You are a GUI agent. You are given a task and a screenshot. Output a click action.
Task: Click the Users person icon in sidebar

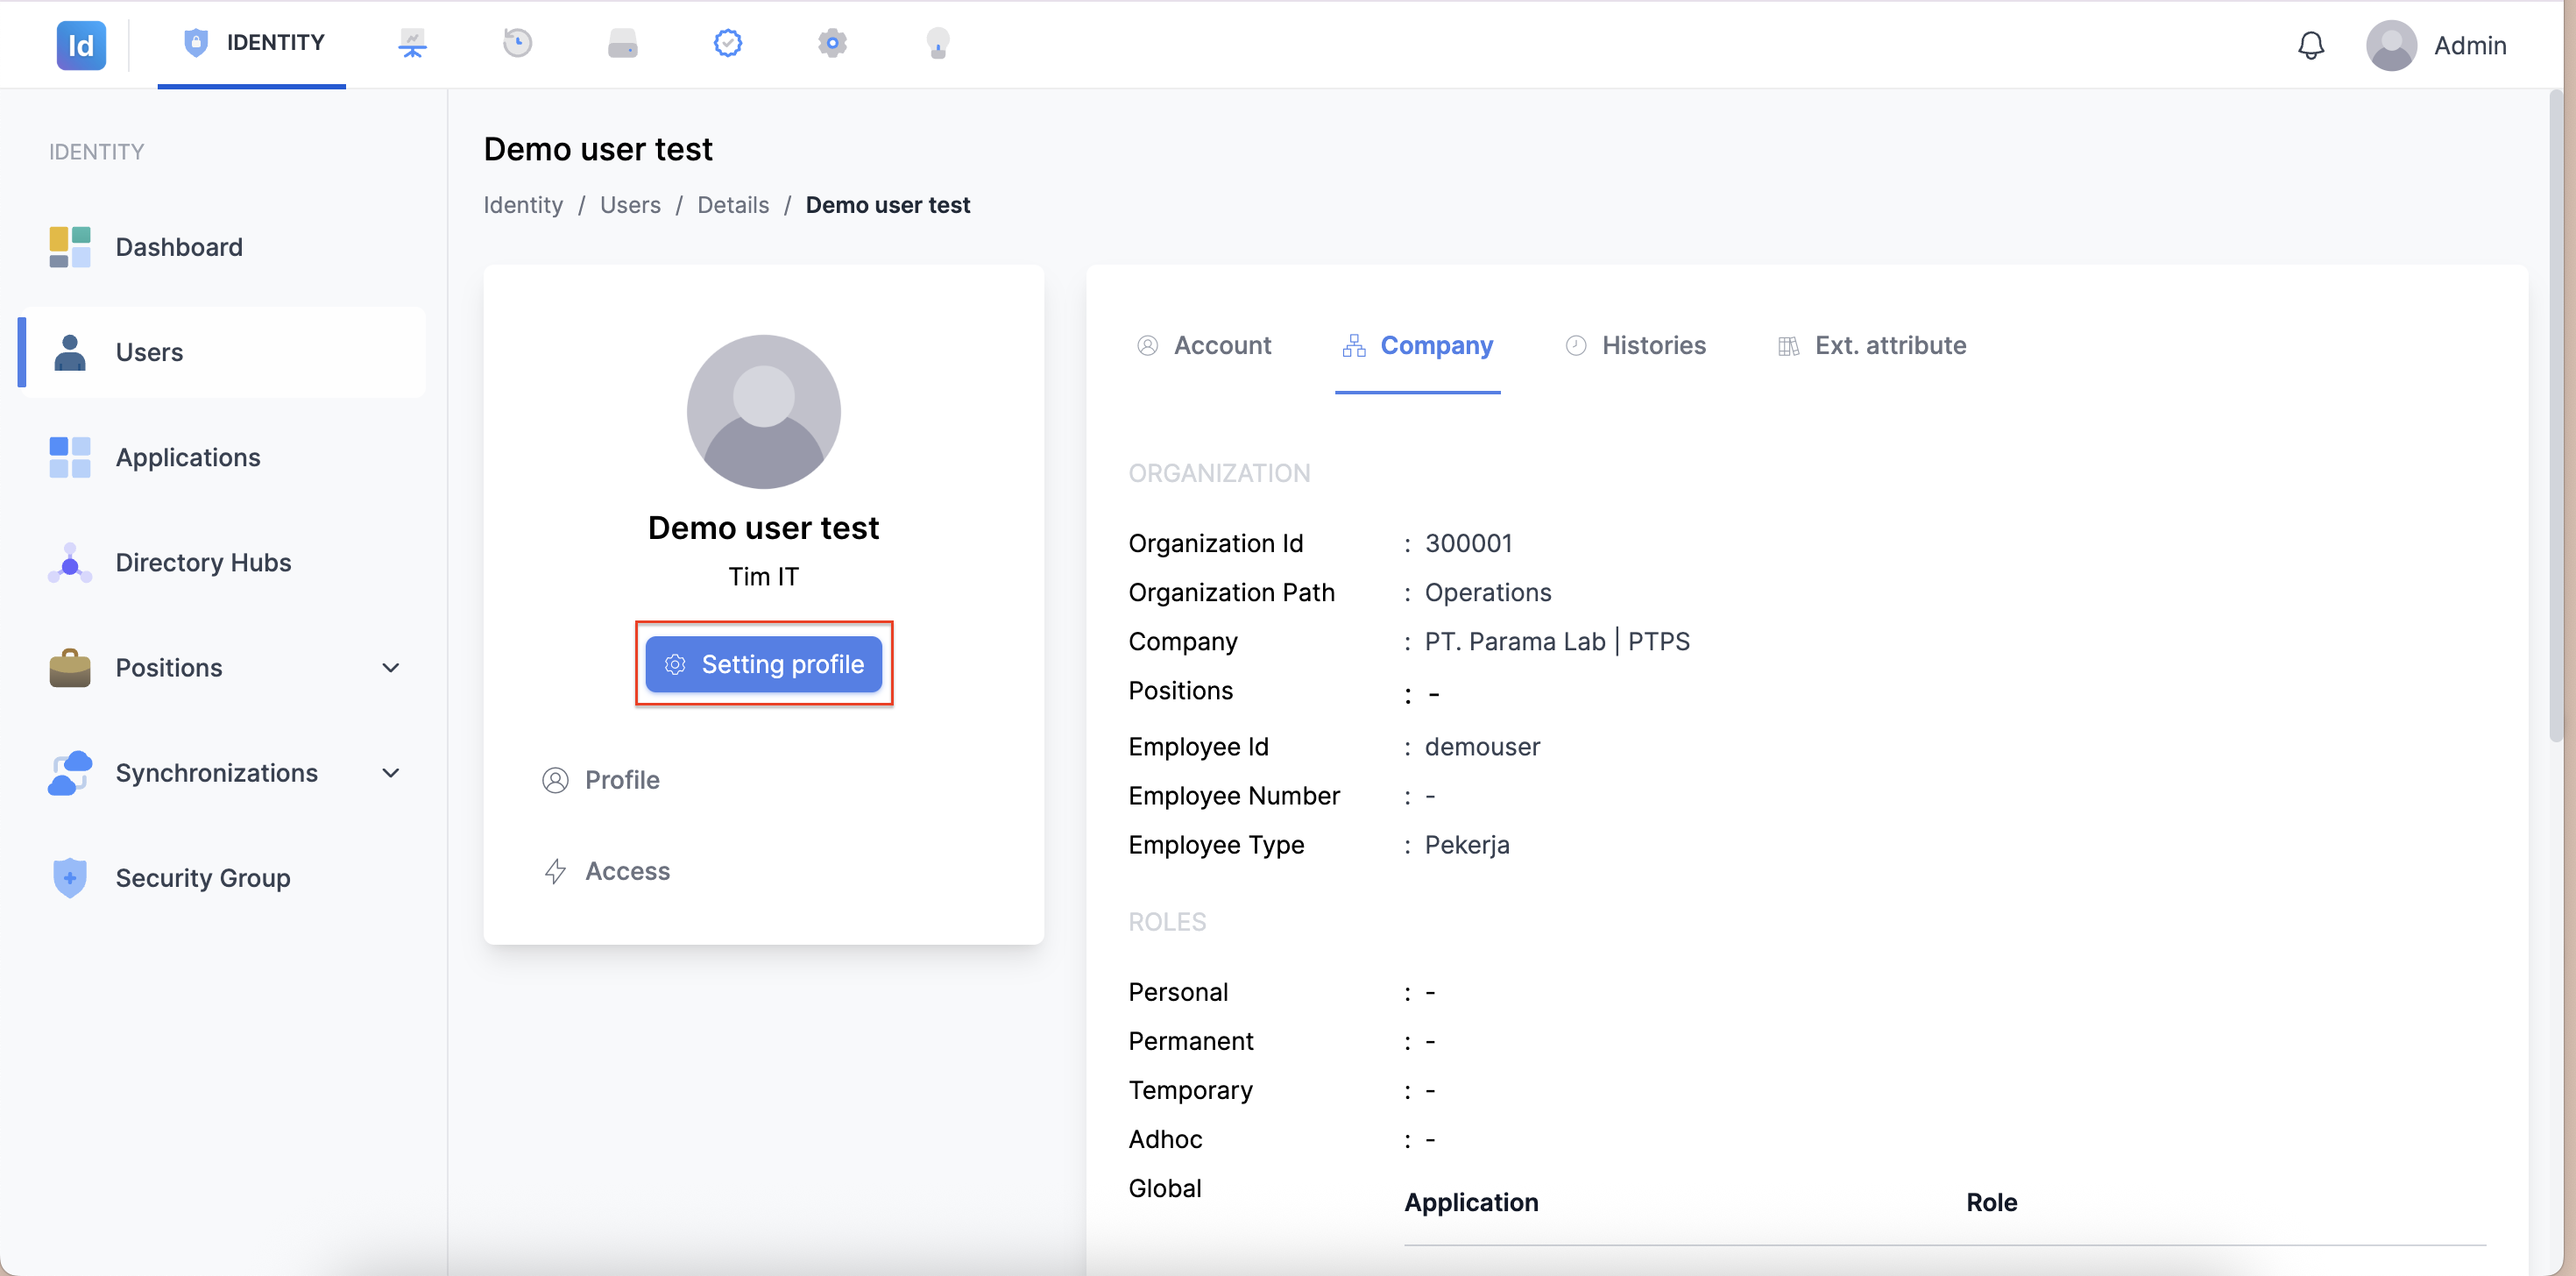pyautogui.click(x=69, y=352)
